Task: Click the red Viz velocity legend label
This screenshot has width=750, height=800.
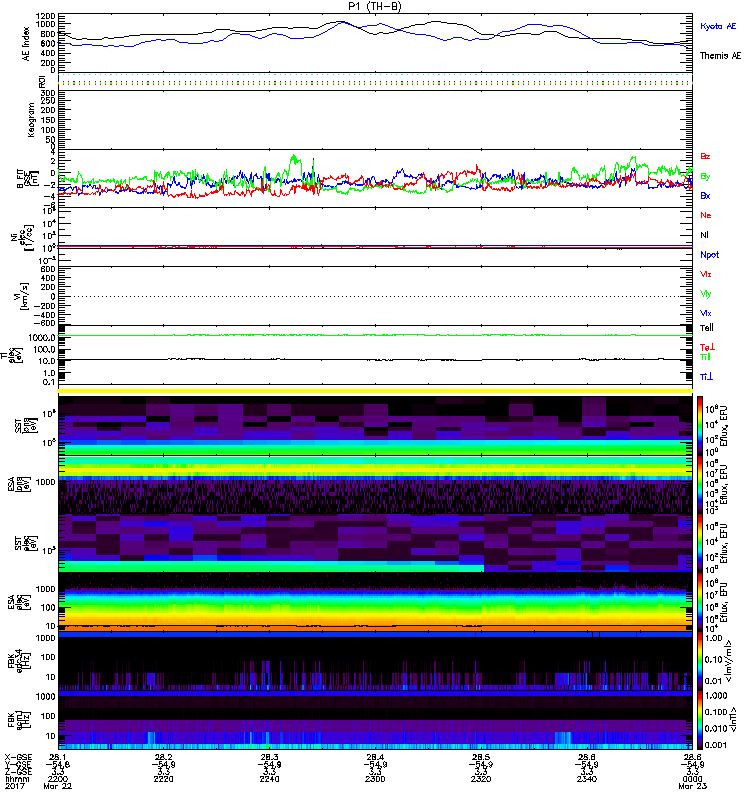Action: tap(706, 274)
